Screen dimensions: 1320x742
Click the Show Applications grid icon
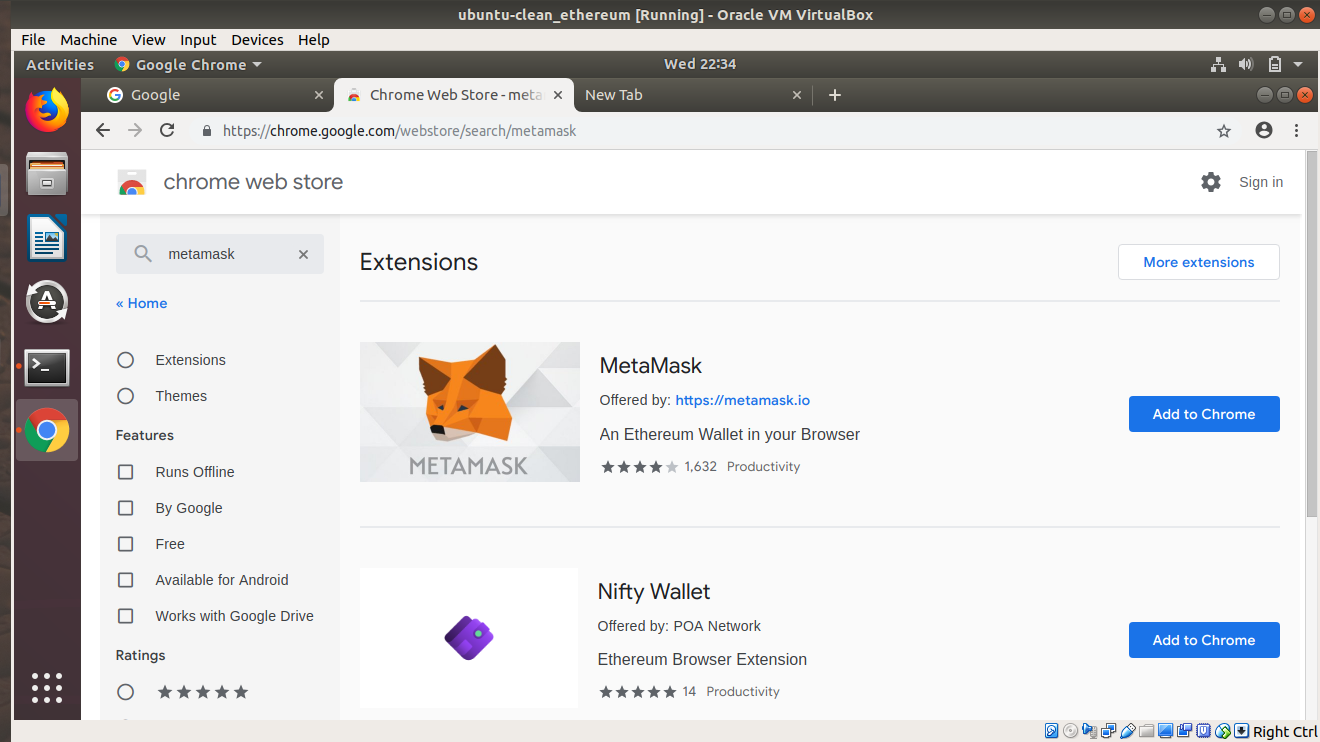coord(47,688)
